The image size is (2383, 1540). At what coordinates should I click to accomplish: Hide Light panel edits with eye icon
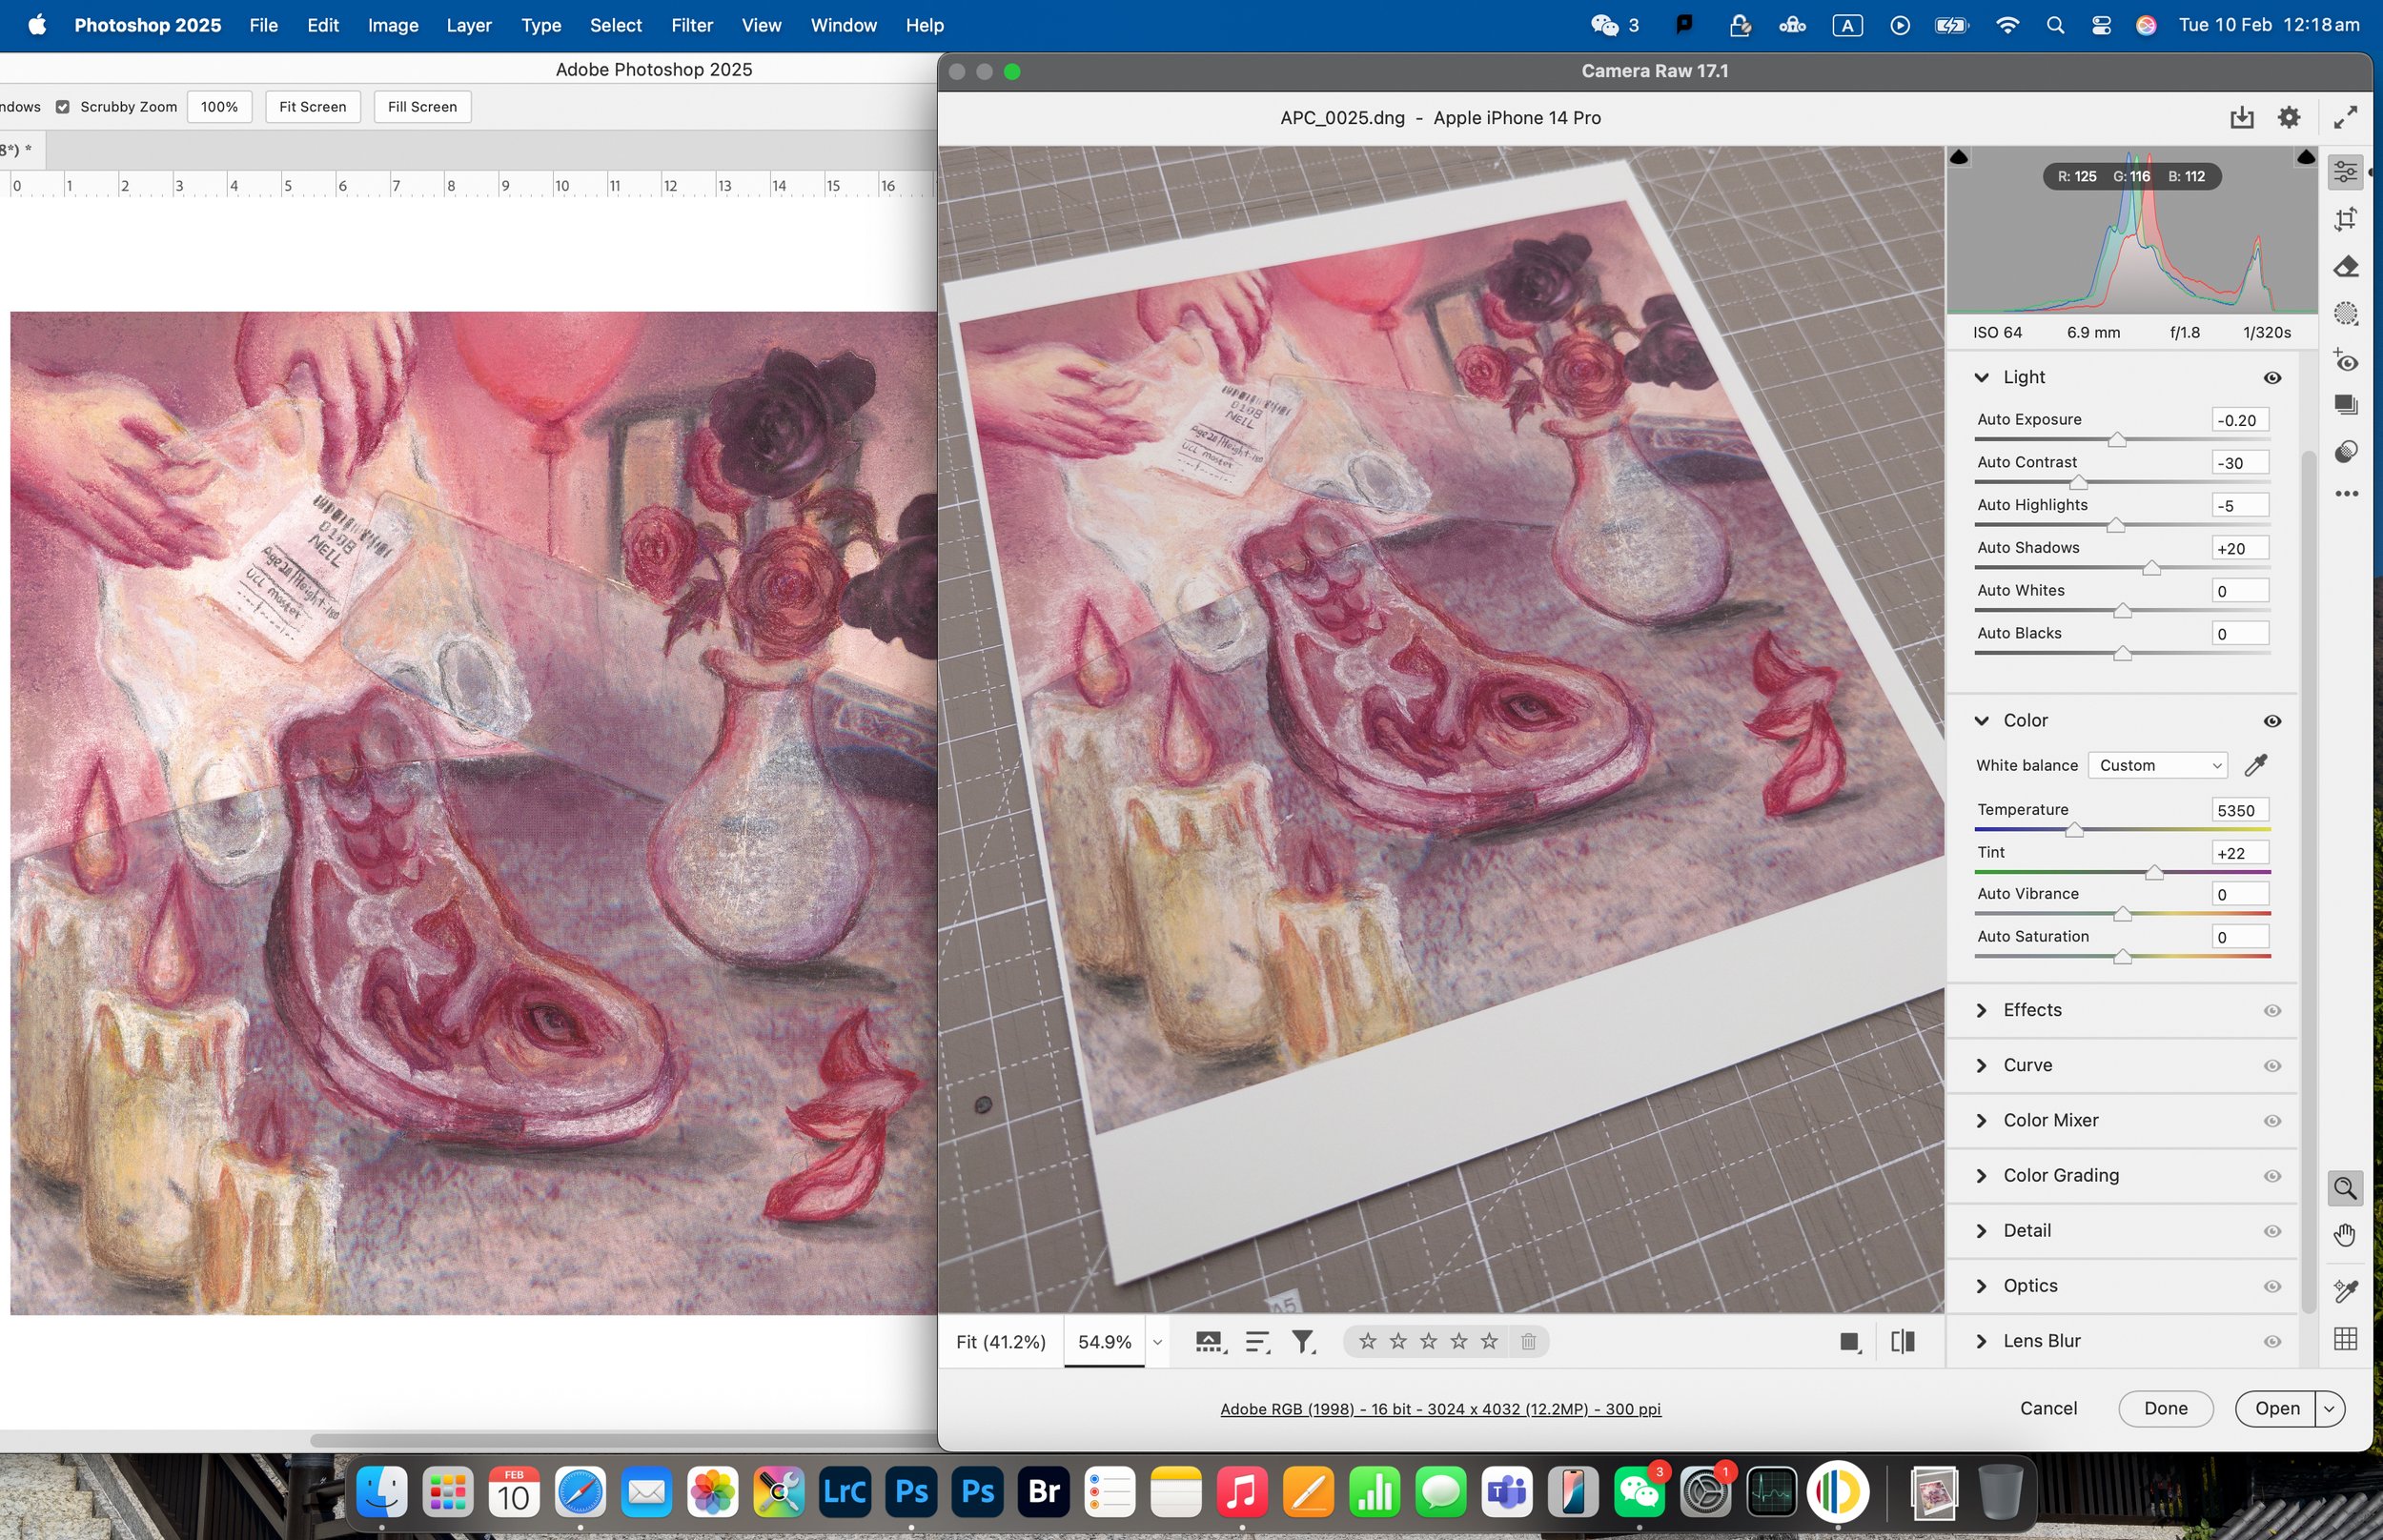coord(2271,378)
